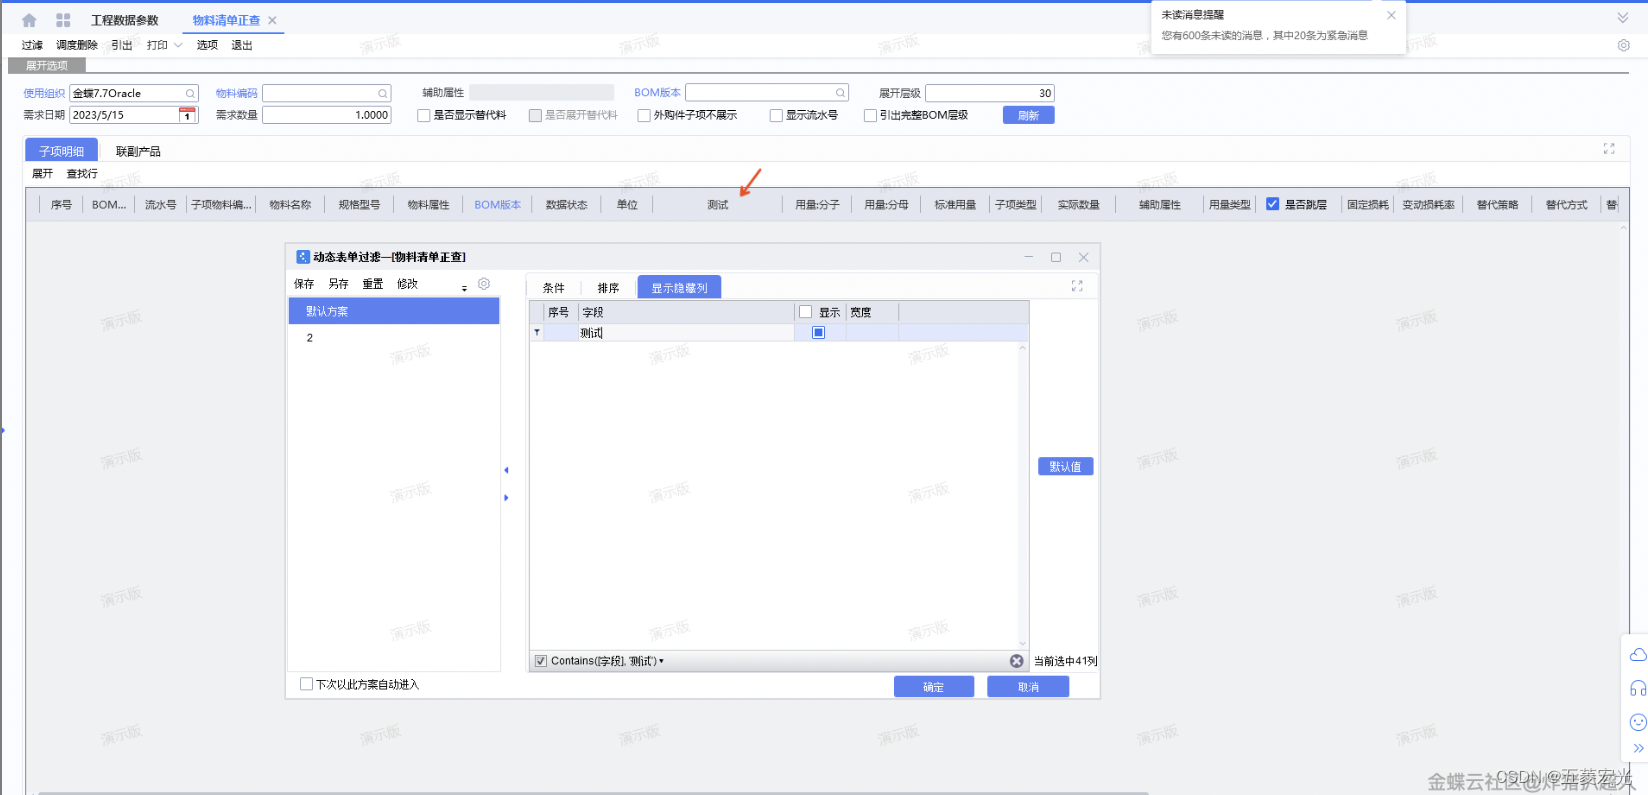Click 另存 in the filter dialog

click(338, 284)
